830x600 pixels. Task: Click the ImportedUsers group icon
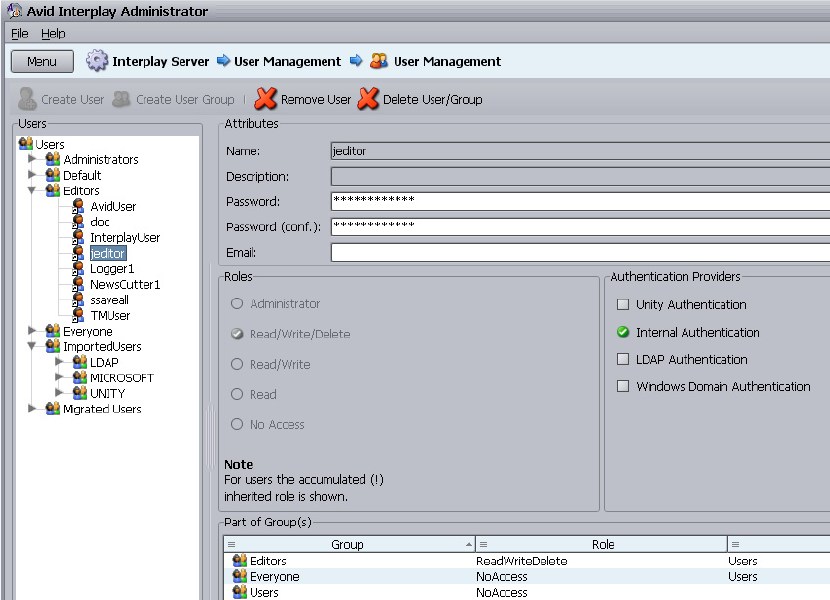[52, 346]
